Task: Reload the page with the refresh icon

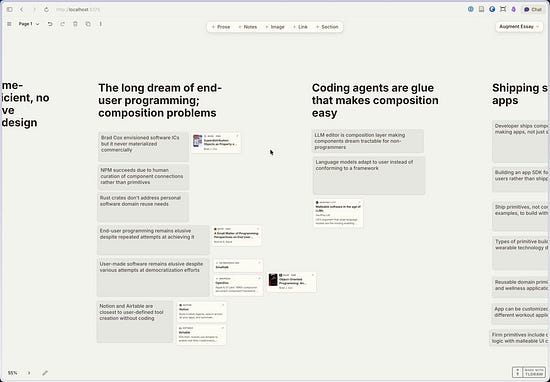Action: click(46, 9)
